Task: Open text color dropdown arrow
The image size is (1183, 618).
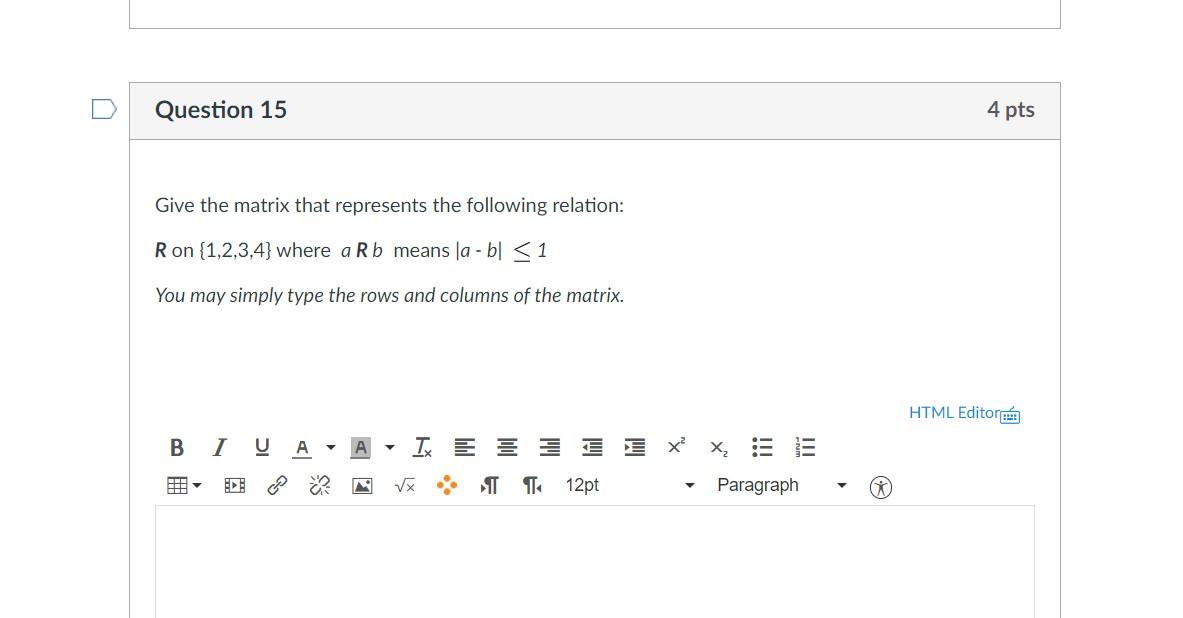Action: click(330, 447)
